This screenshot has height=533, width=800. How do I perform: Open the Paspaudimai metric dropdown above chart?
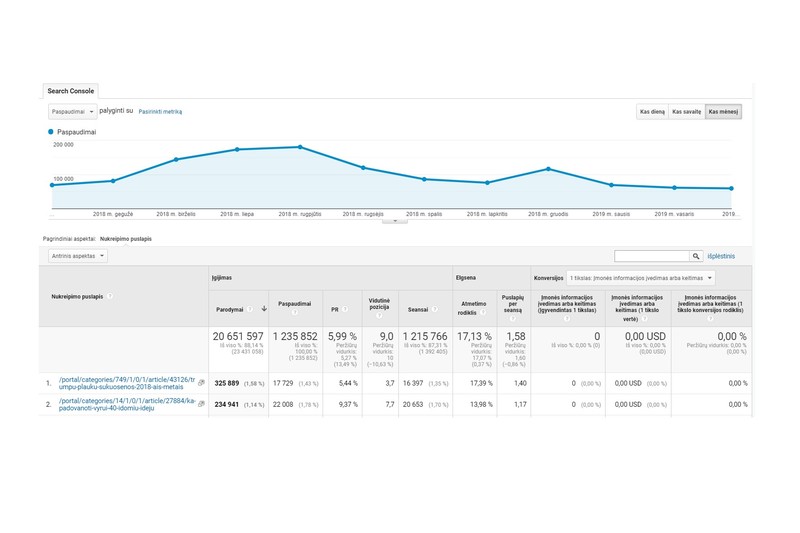(x=72, y=112)
